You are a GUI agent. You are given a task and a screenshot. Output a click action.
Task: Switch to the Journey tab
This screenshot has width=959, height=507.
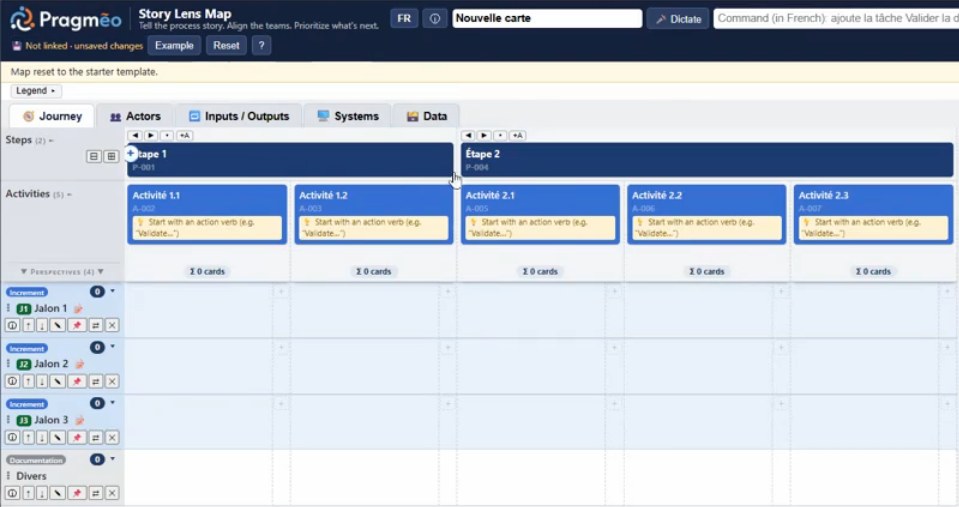coord(52,116)
